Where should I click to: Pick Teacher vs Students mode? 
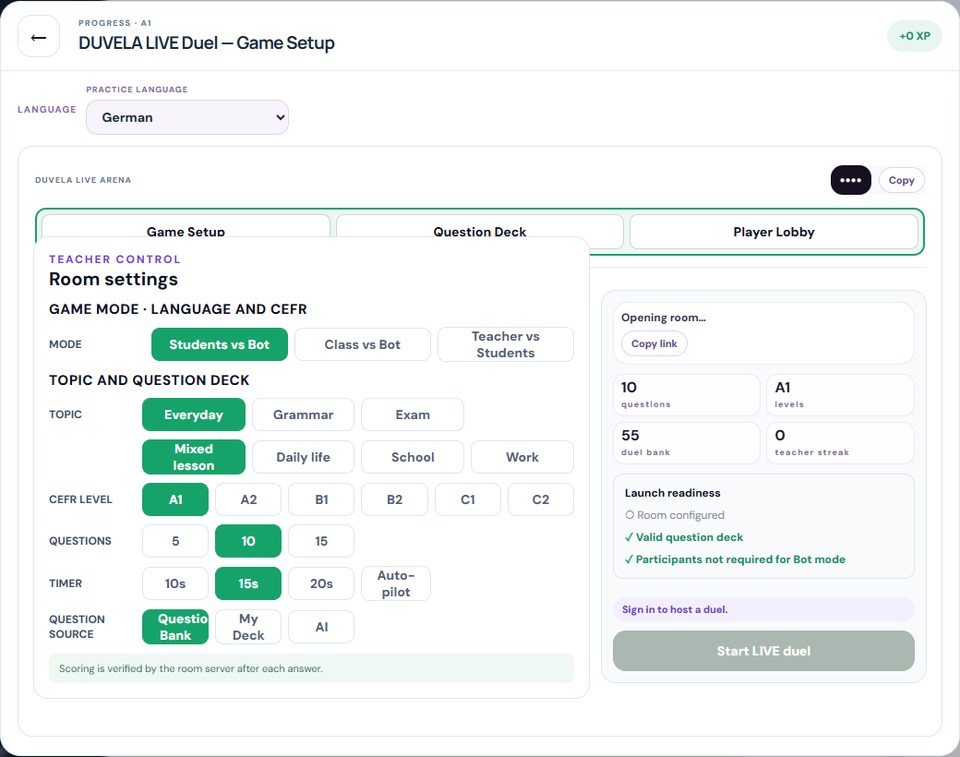(506, 345)
